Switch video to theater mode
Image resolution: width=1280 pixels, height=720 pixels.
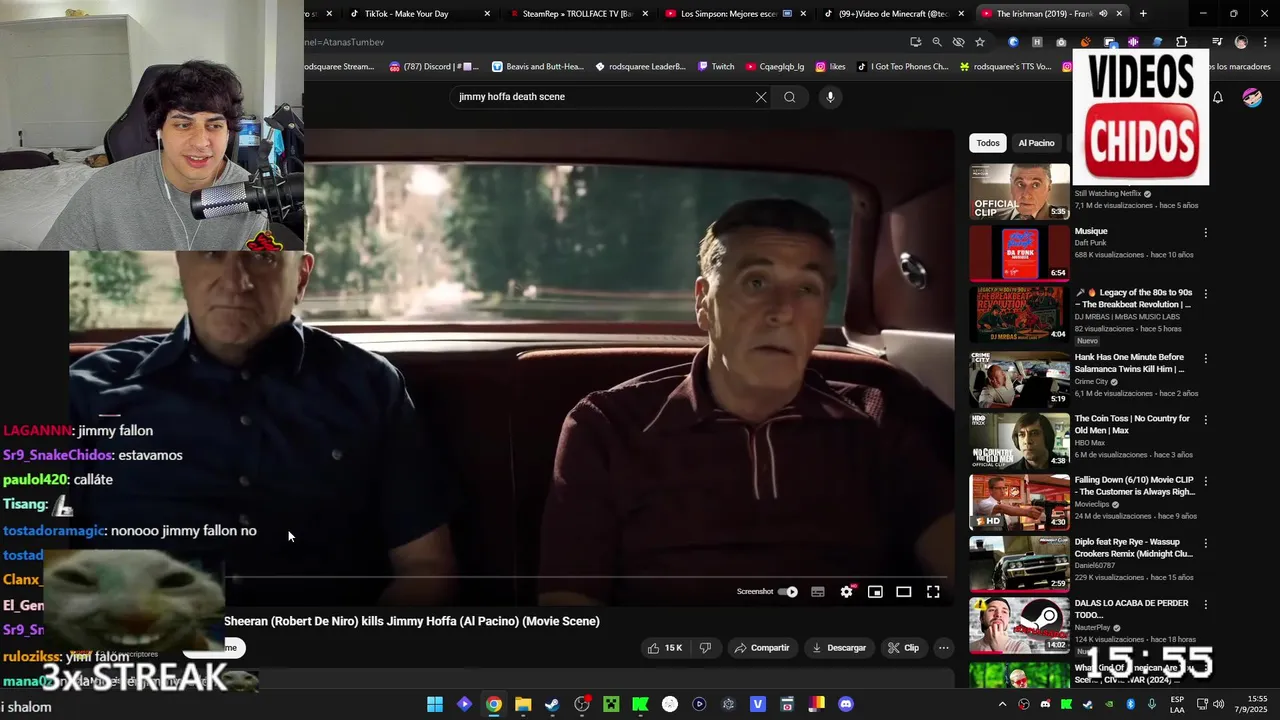904,592
